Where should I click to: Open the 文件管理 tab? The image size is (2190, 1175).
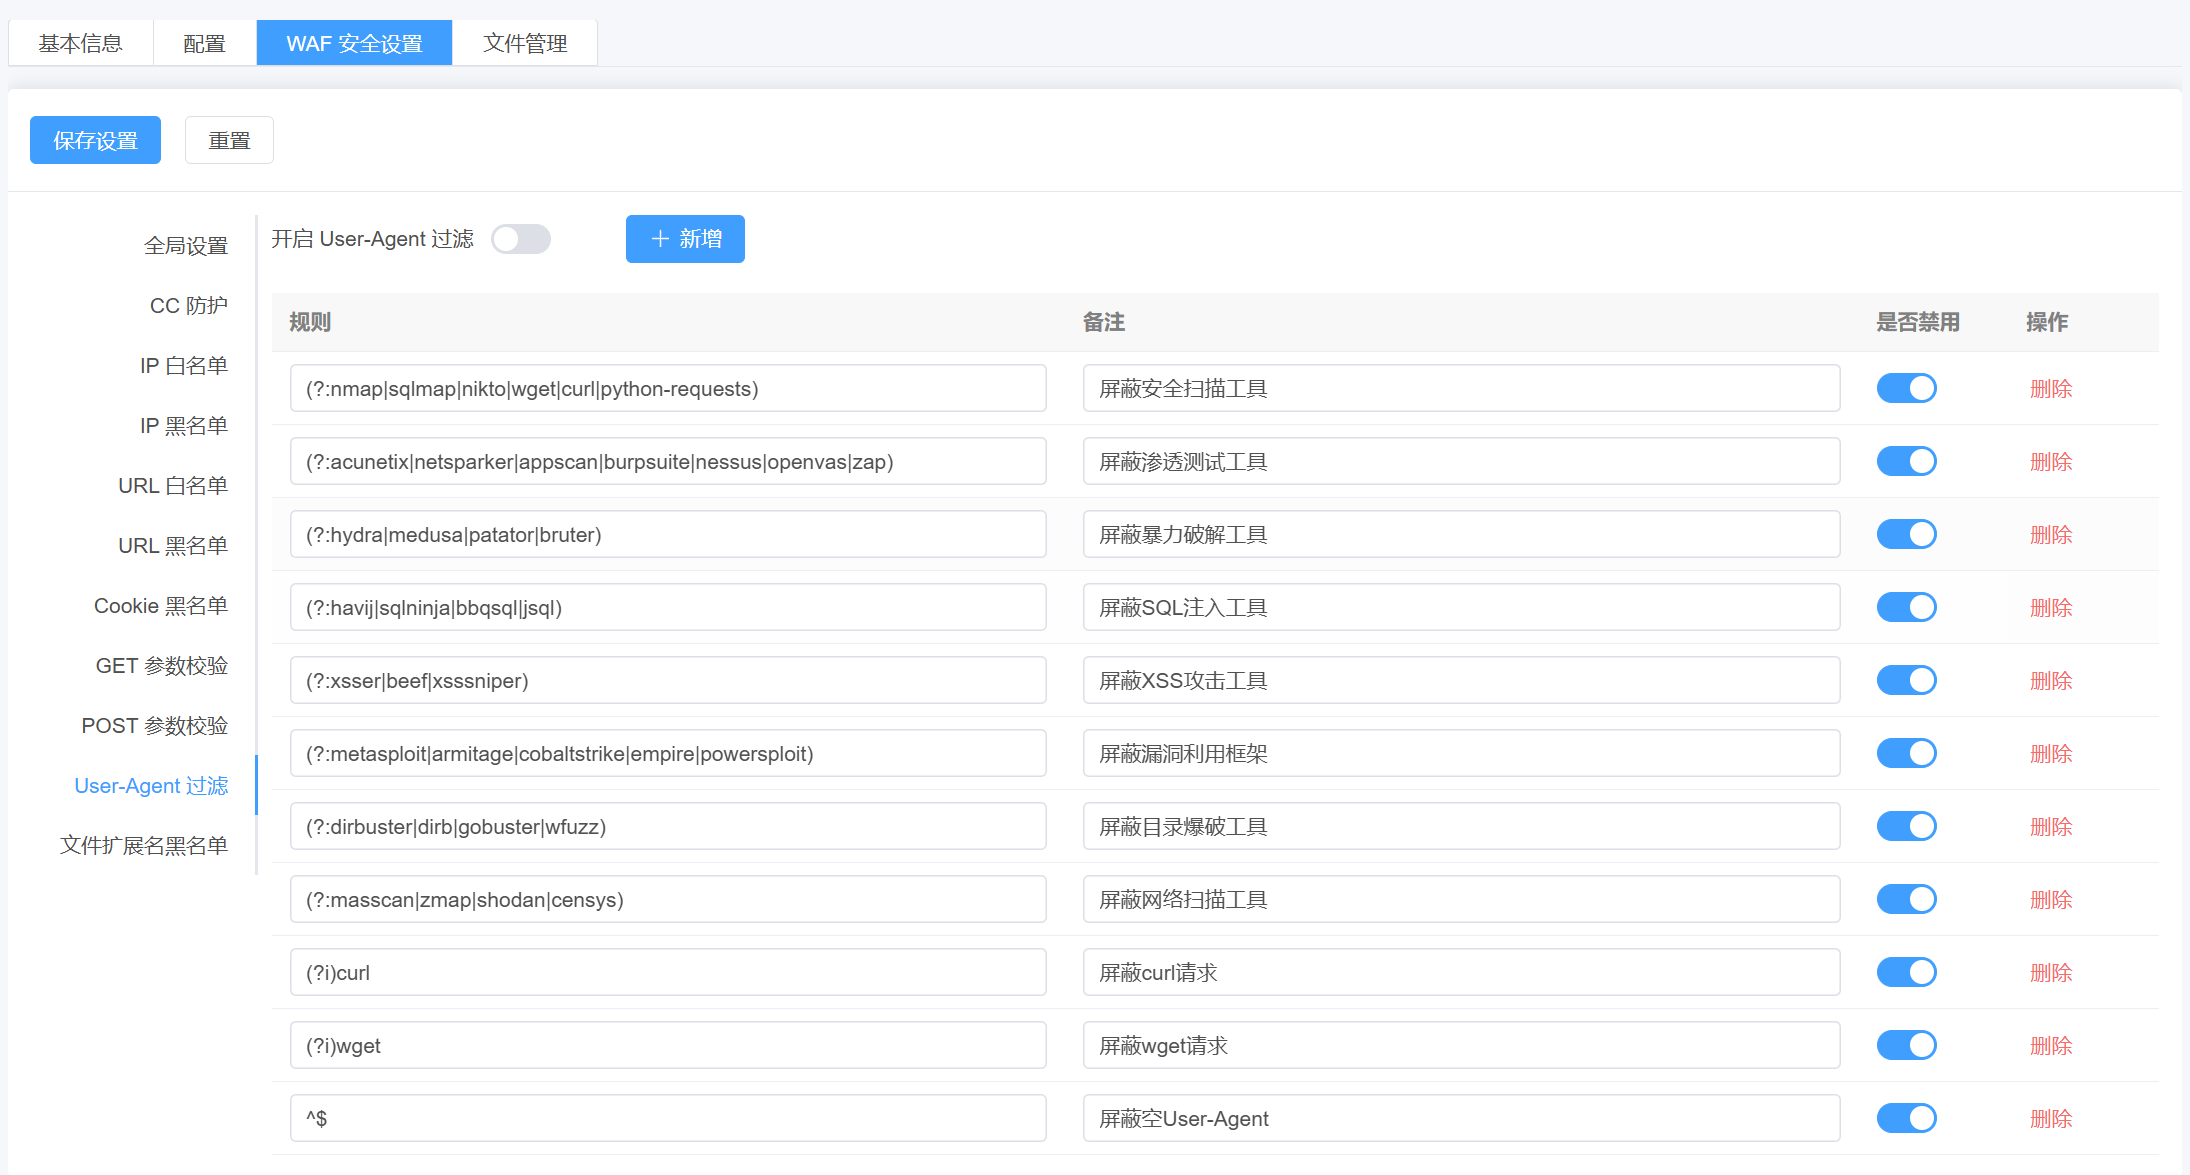tap(525, 43)
